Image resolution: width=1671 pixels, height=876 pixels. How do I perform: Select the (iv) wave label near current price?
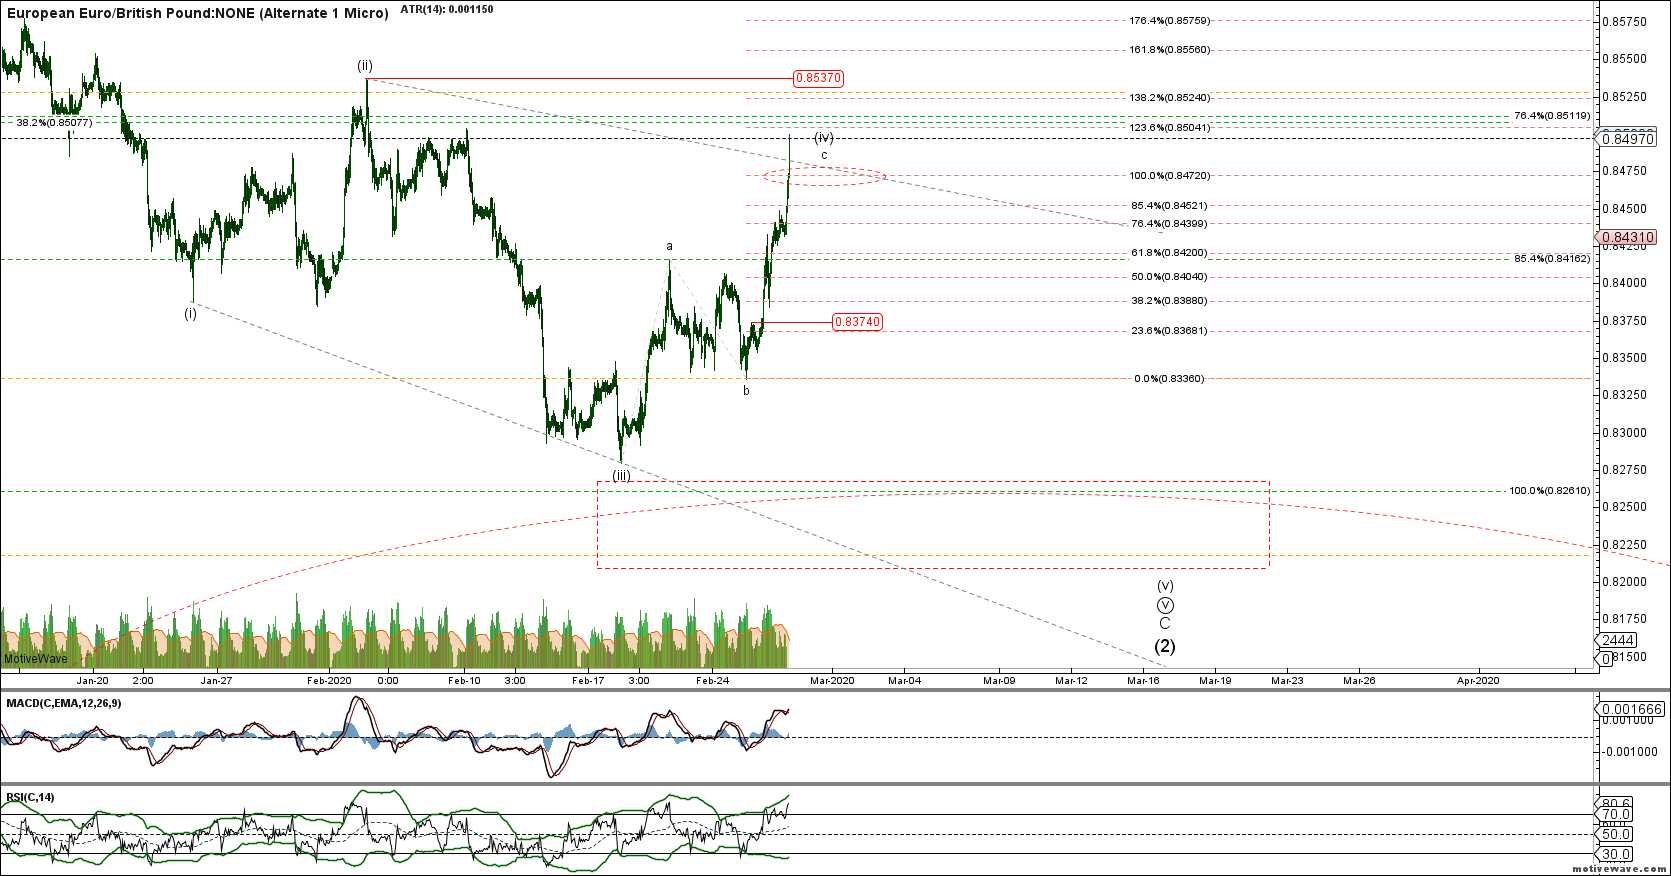coord(823,137)
